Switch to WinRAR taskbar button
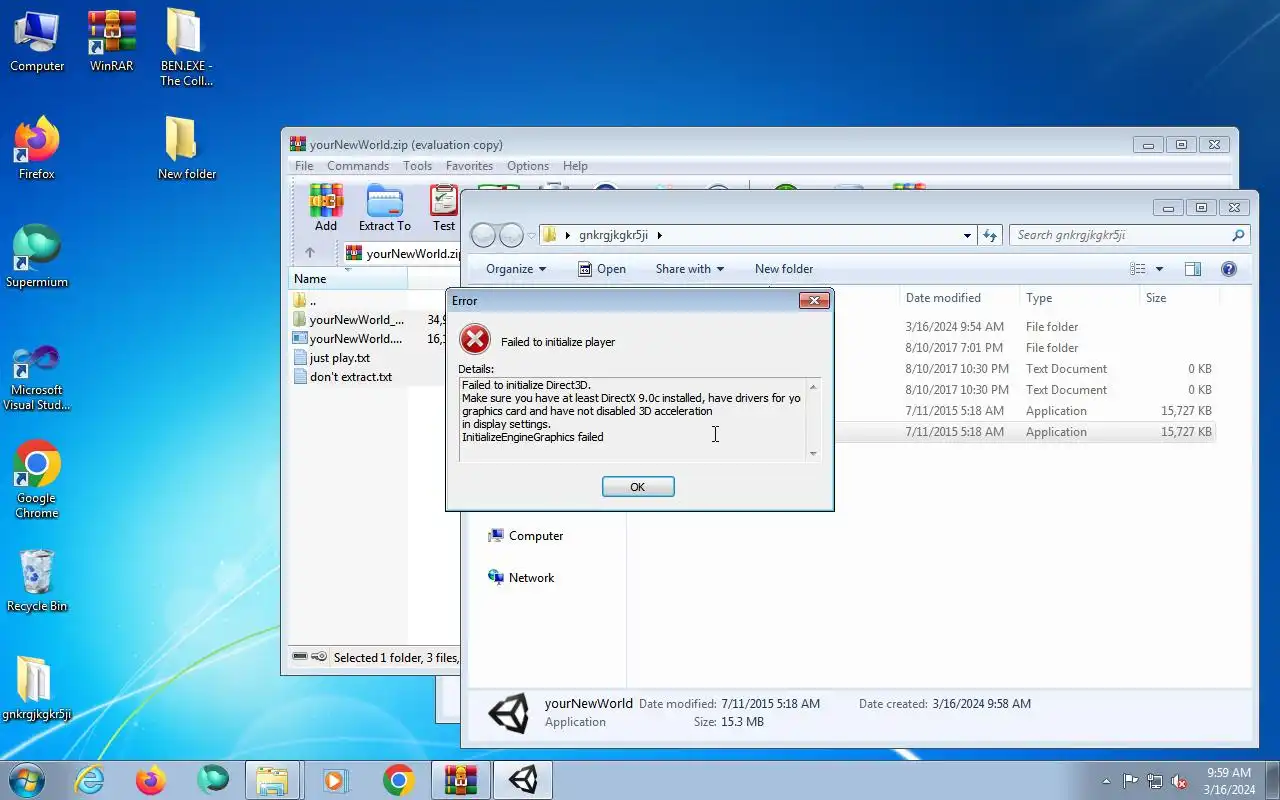This screenshot has width=1280, height=800. (x=461, y=781)
